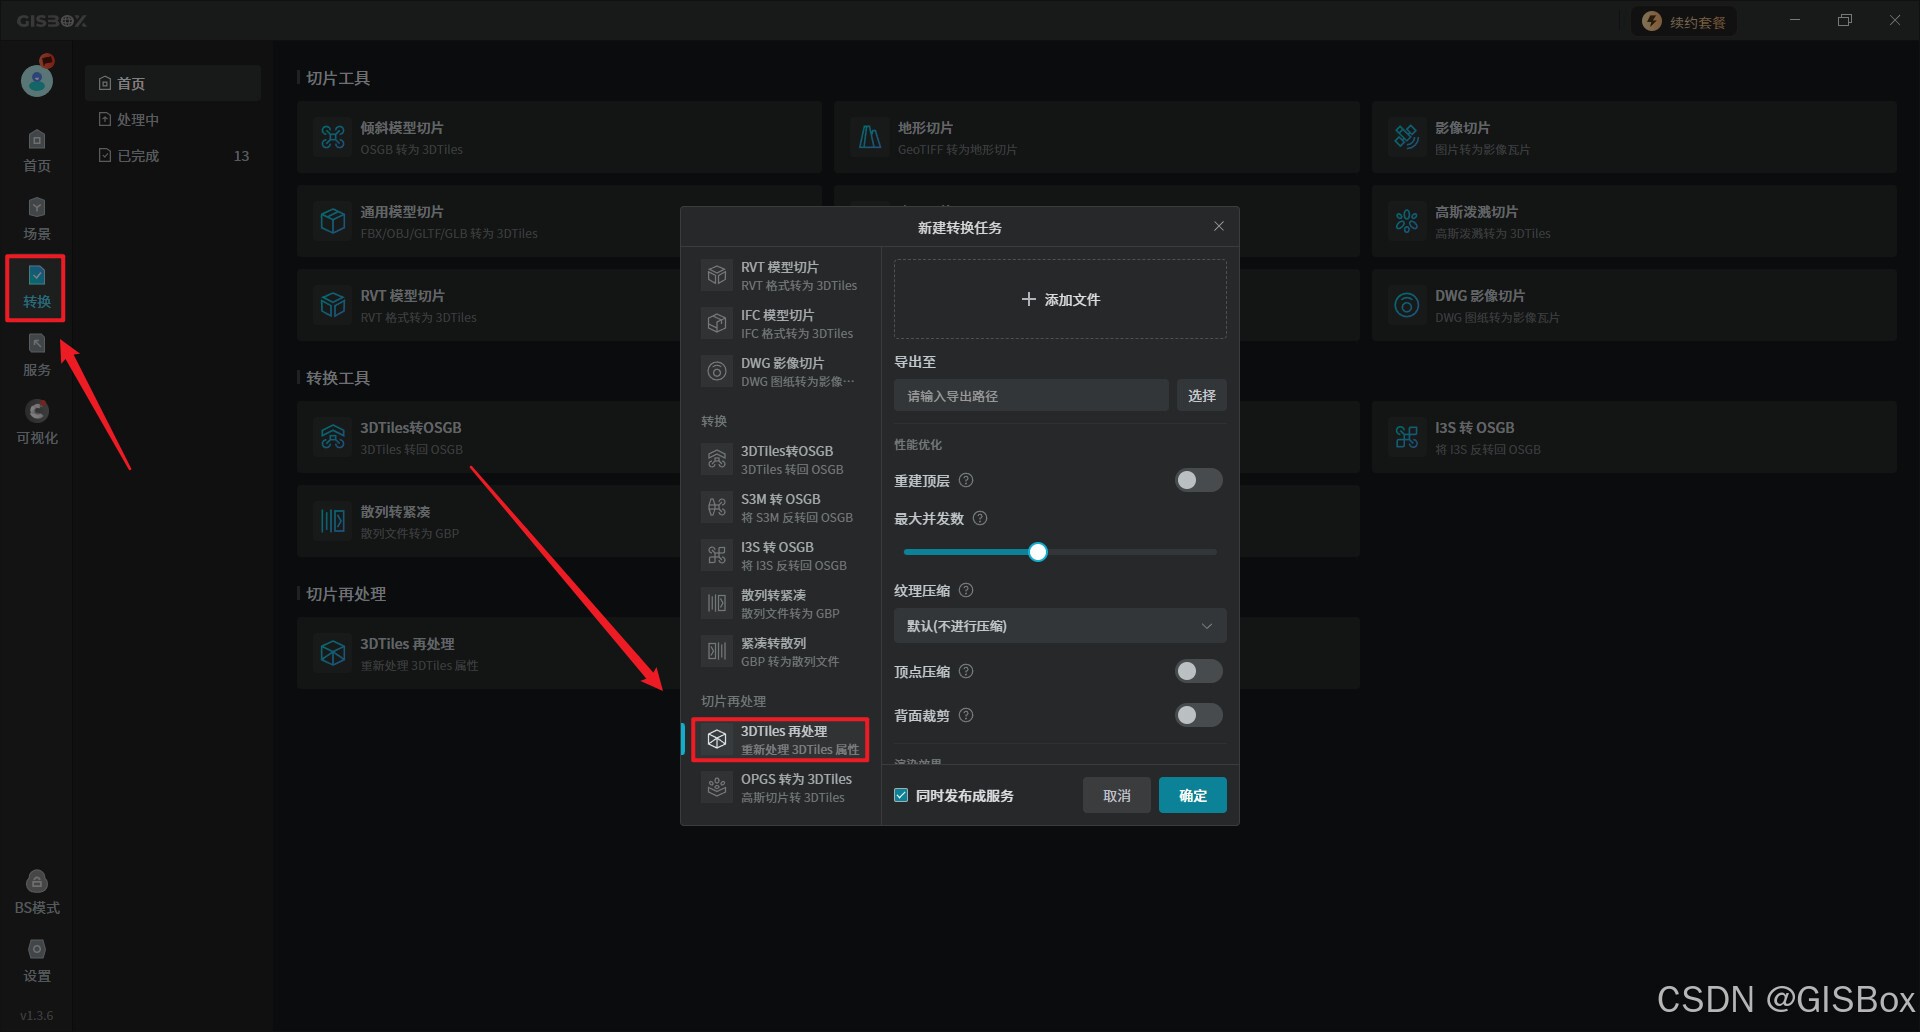The width and height of the screenshot is (1920, 1032).
Task: Open RVT 模型切片 card in main page
Action: pos(488,305)
